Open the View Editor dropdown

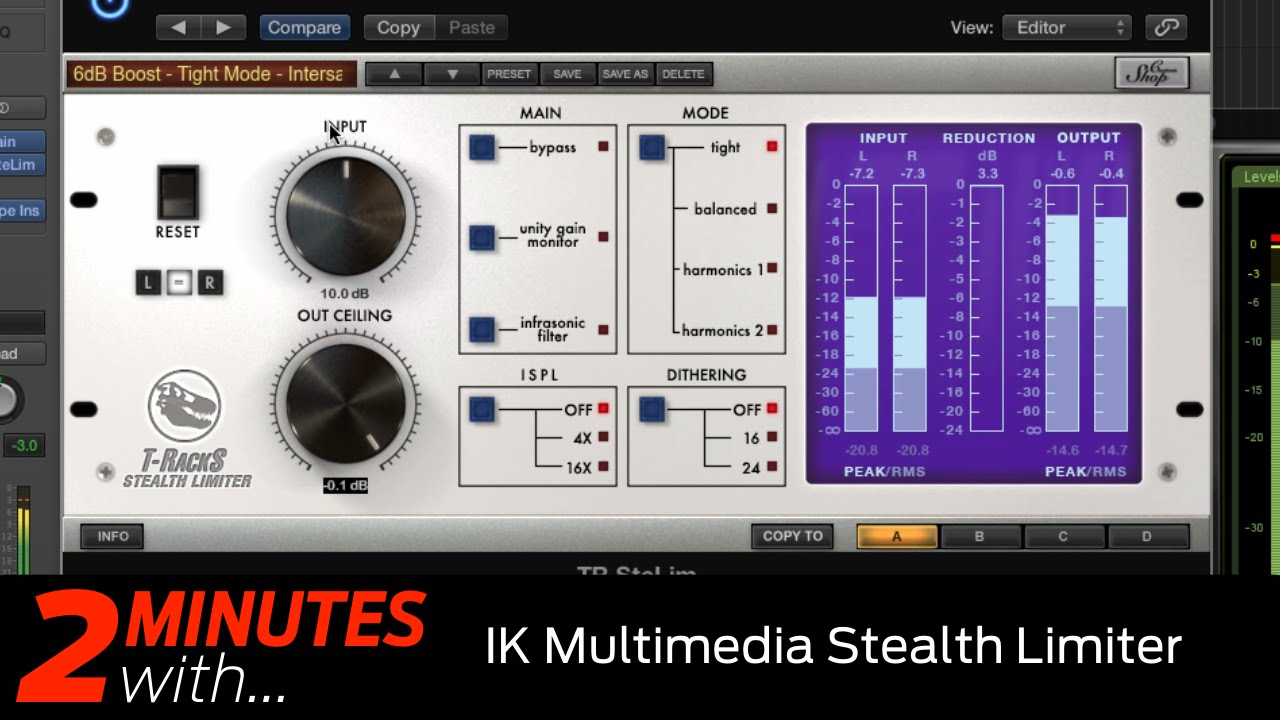point(1067,28)
